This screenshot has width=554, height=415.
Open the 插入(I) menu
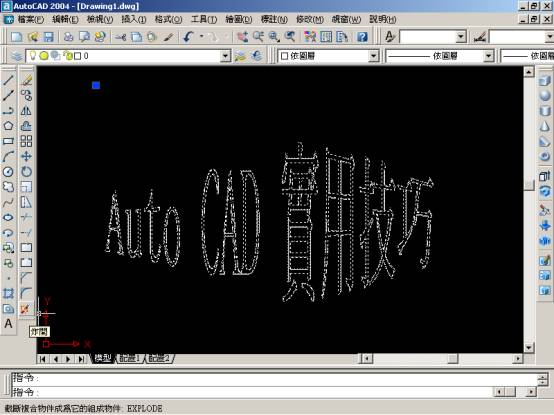pyautogui.click(x=134, y=19)
